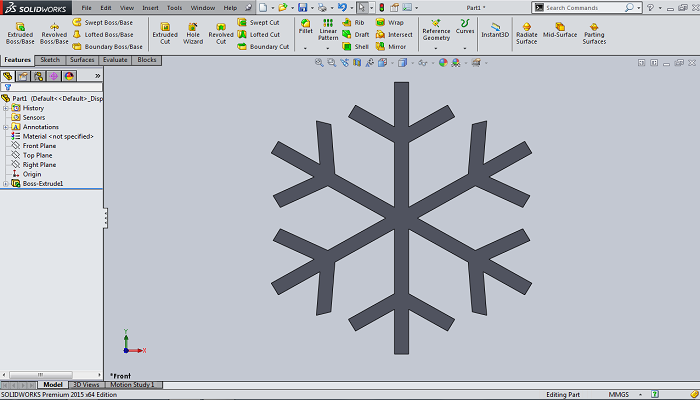Open the Blocks tab

pos(147,60)
